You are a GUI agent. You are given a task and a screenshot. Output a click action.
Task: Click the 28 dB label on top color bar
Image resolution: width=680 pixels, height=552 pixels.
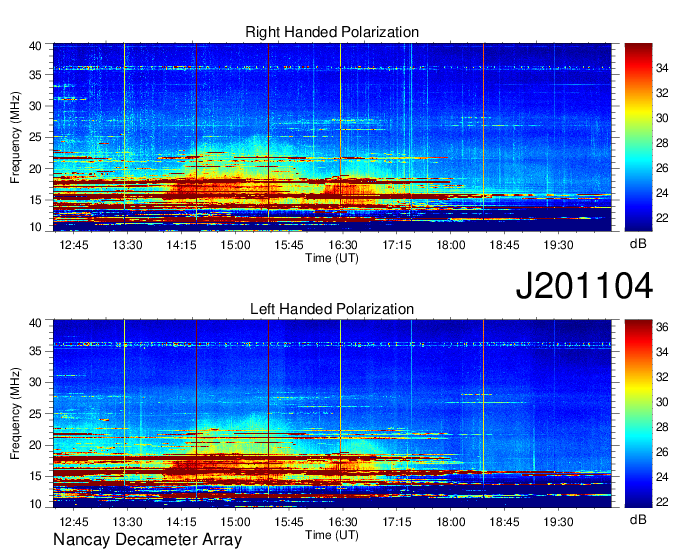(x=662, y=143)
